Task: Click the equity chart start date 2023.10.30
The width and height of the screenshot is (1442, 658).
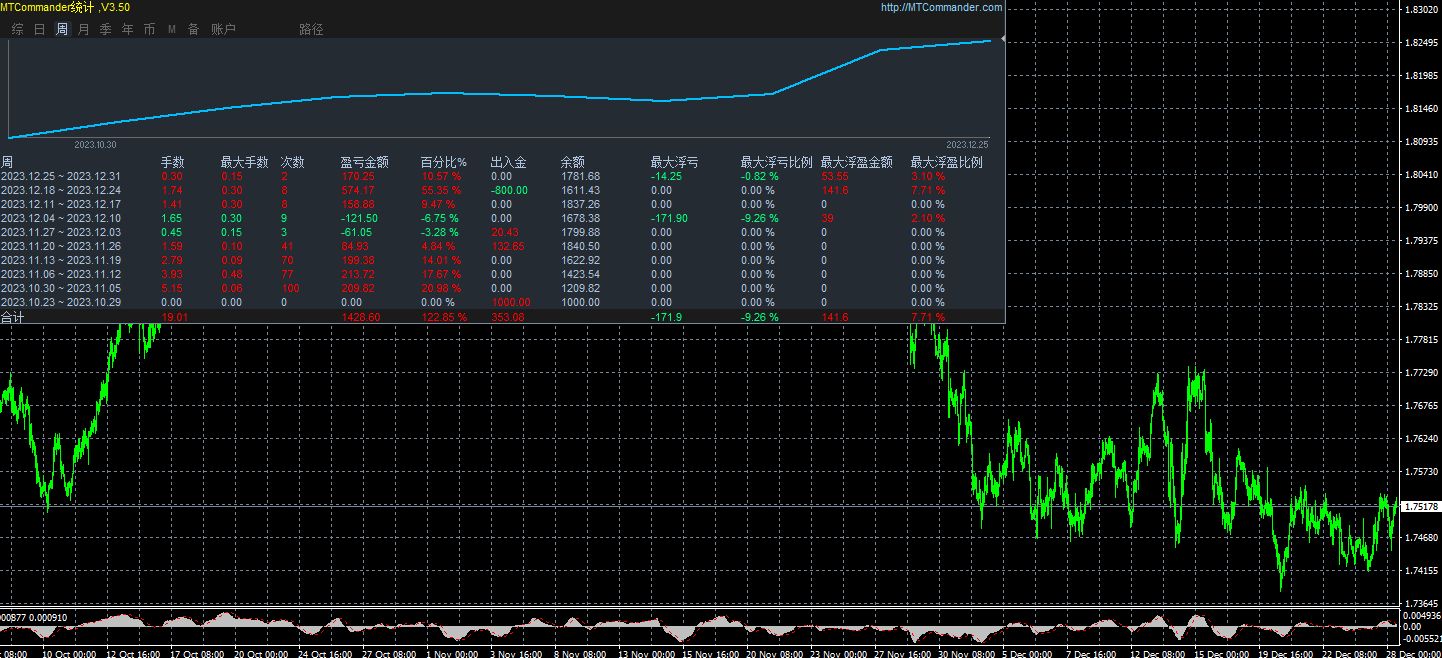Action: 95,145
